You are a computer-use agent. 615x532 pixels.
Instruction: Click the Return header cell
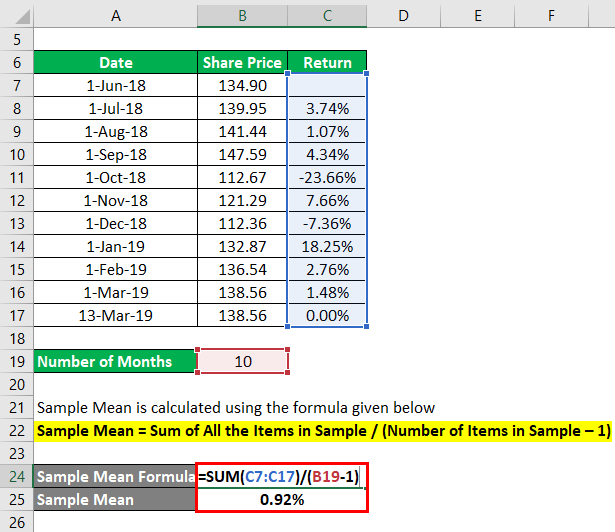pyautogui.click(x=328, y=62)
